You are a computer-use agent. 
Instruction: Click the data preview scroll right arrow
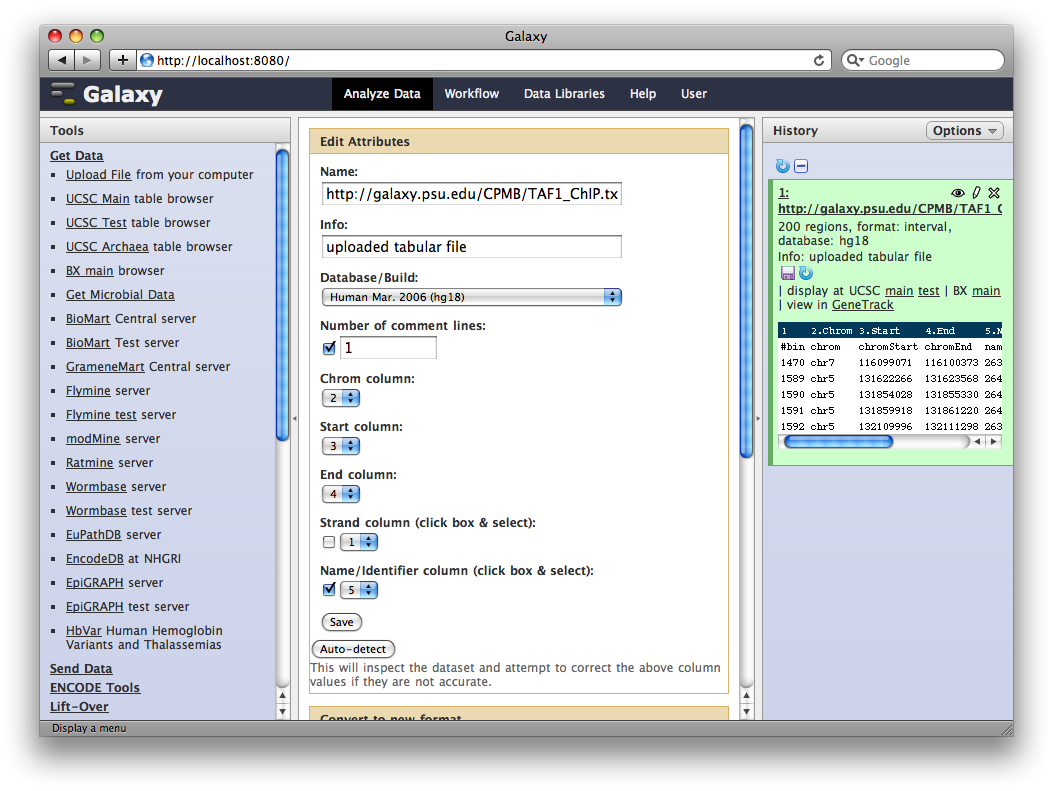pos(994,441)
